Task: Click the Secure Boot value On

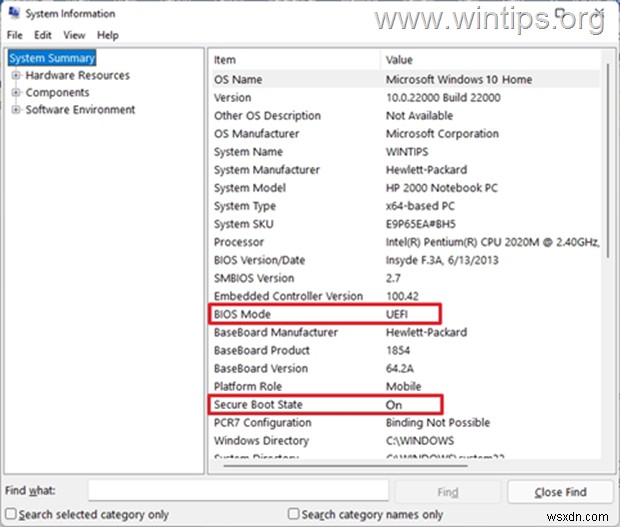Action: pyautogui.click(x=394, y=405)
